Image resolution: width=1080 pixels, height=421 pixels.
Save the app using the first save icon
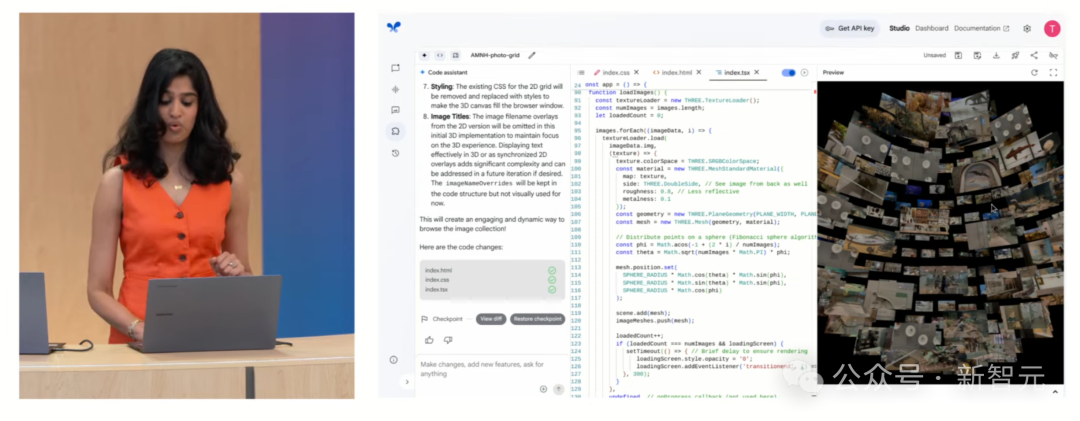pyautogui.click(x=958, y=55)
